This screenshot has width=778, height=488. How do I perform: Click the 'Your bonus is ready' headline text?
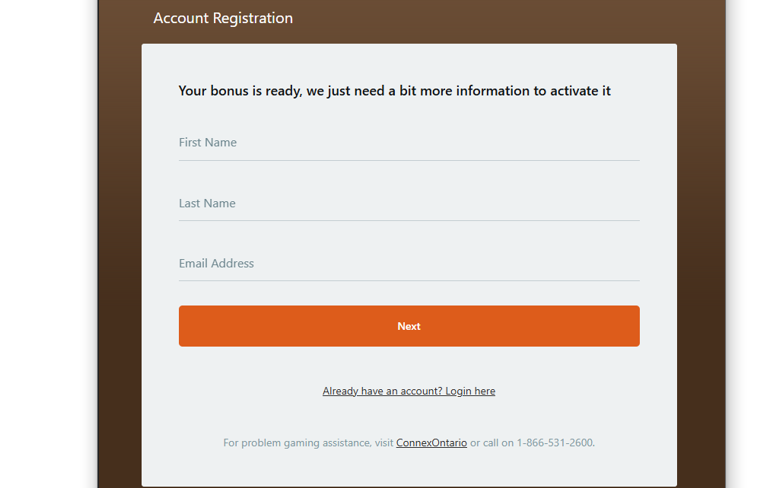point(394,91)
